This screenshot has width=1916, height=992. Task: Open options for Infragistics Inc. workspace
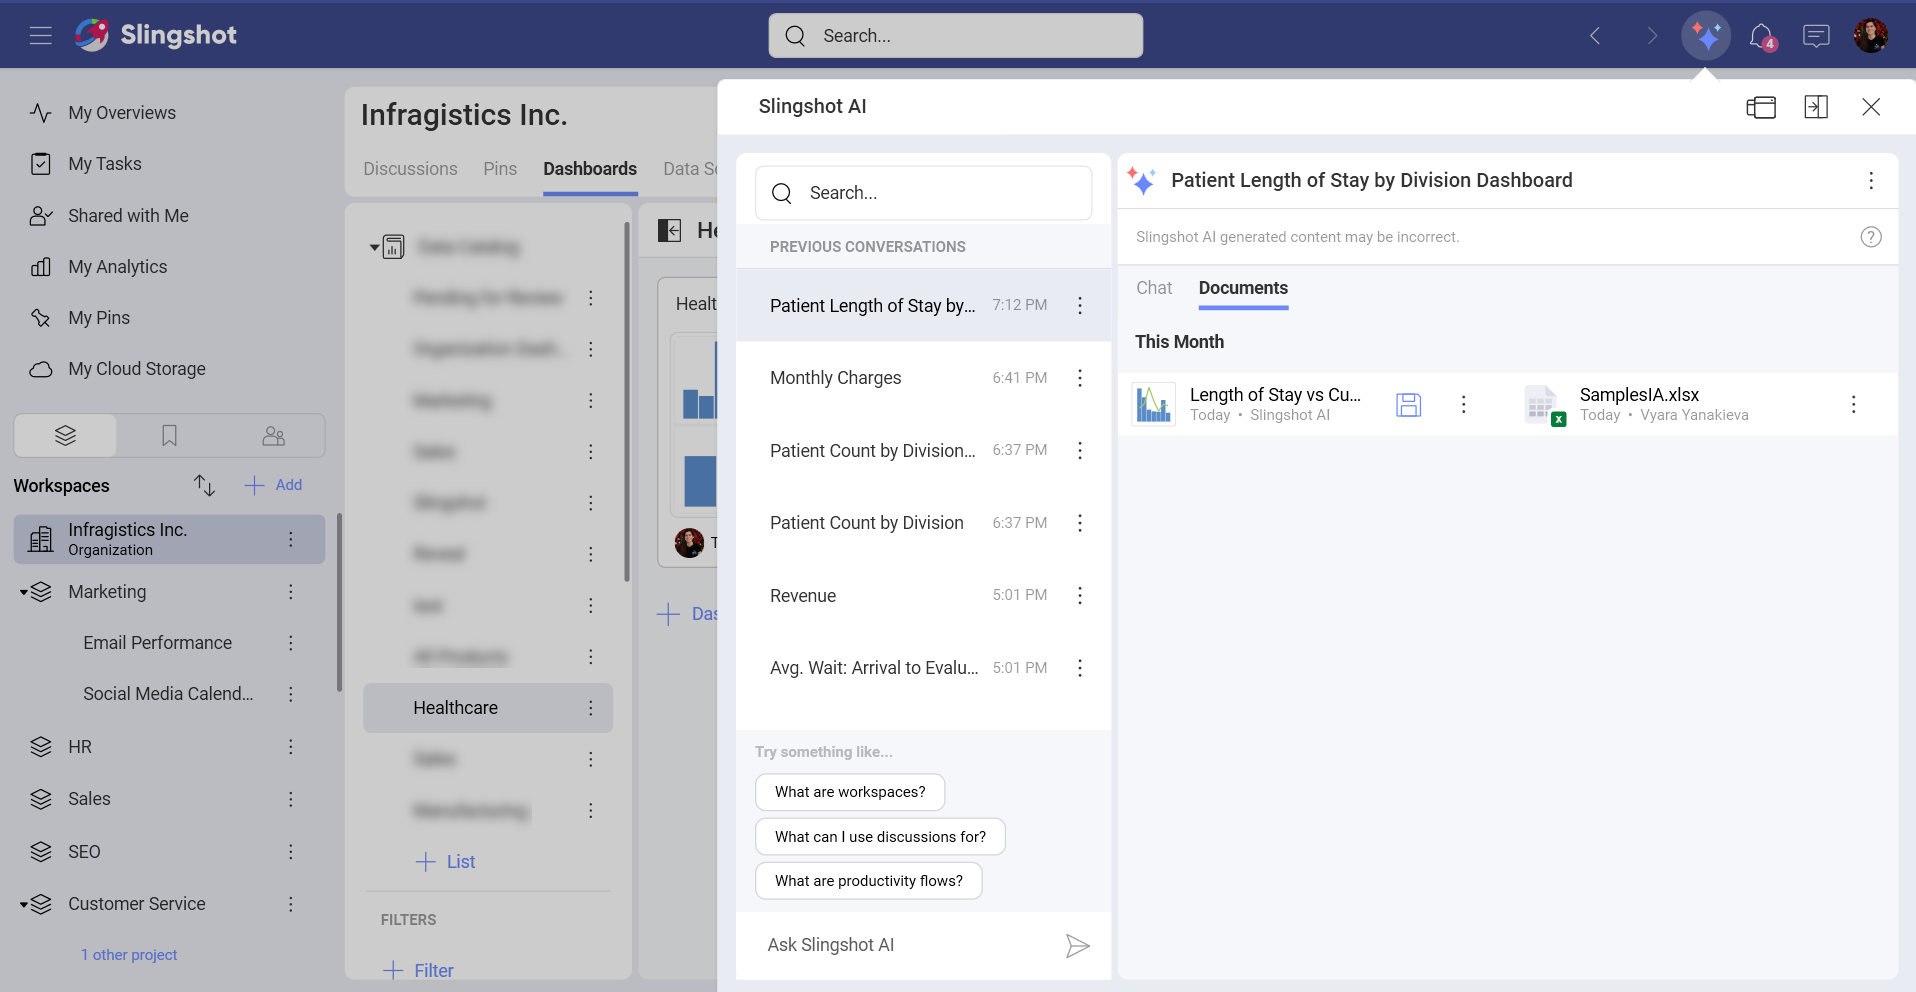[291, 540]
